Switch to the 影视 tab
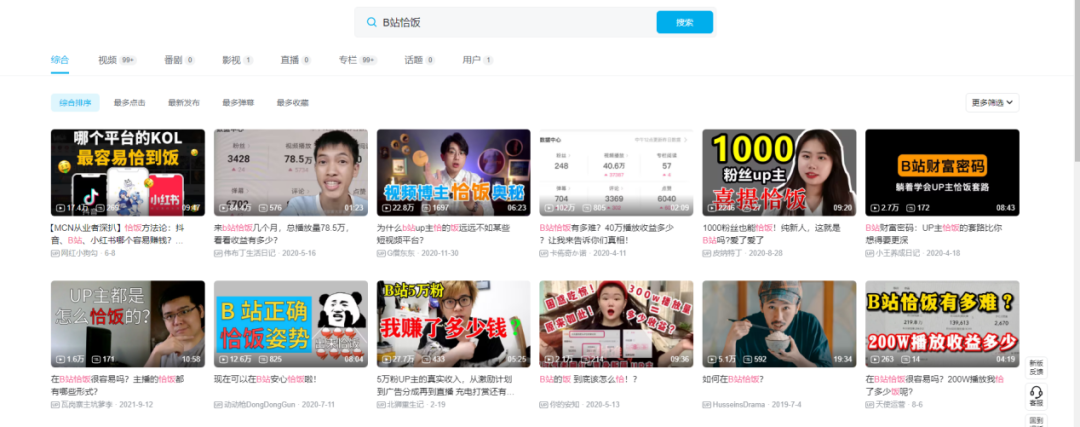 coord(237,60)
